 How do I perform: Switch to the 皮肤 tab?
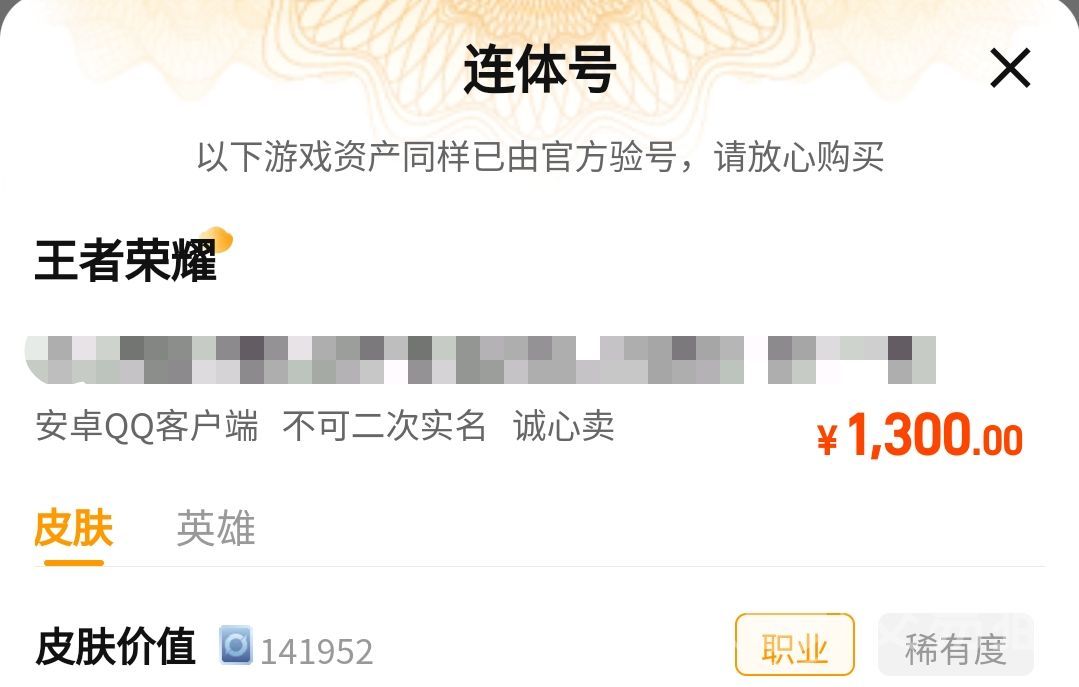tap(74, 528)
